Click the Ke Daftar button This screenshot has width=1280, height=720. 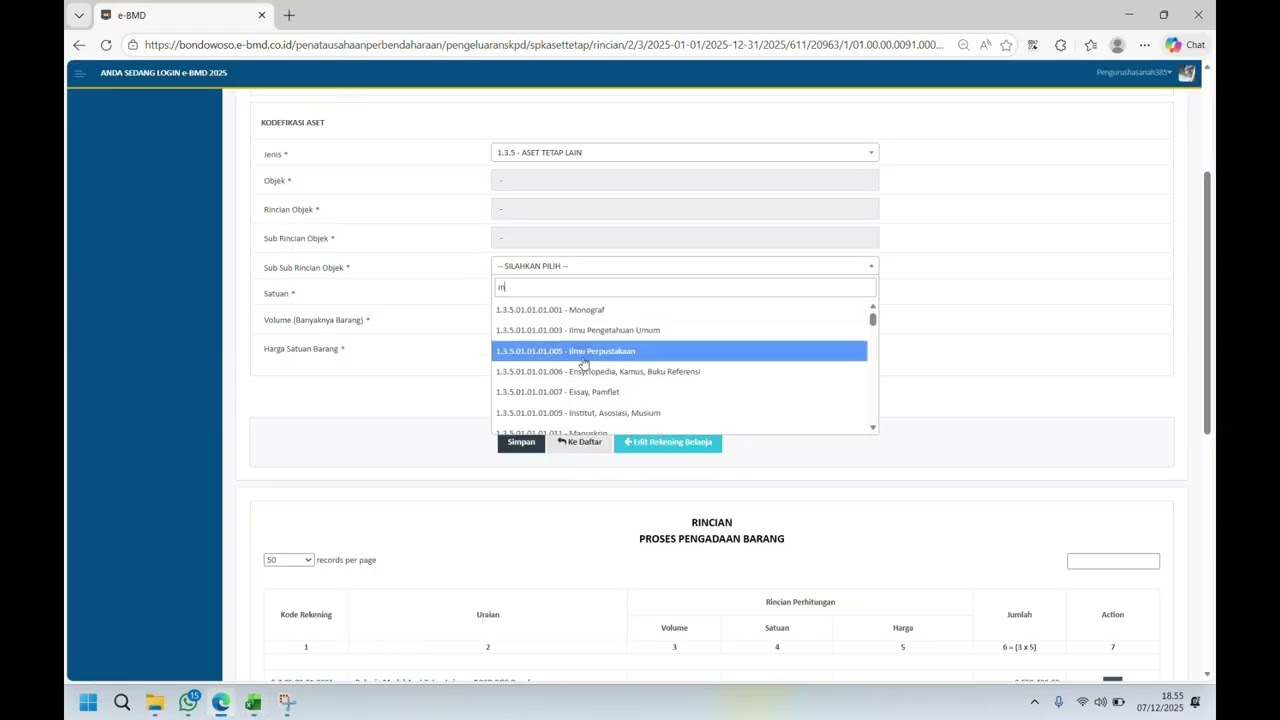point(580,442)
